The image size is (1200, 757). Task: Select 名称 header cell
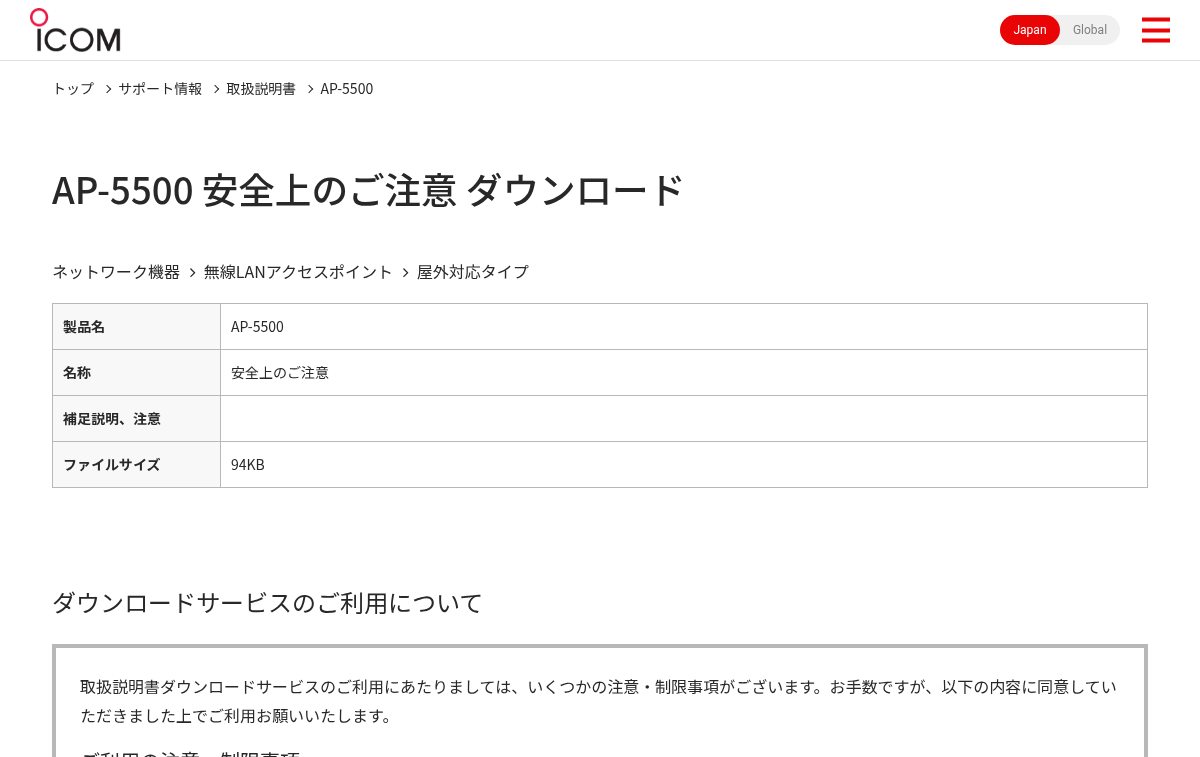[x=136, y=373]
